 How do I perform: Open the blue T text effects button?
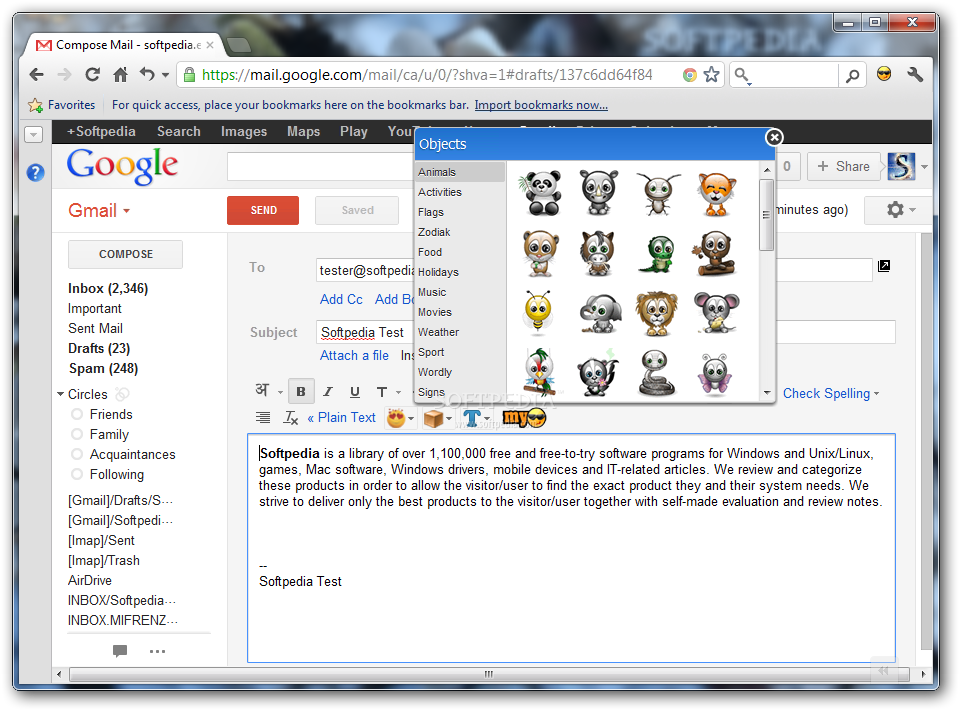coord(475,418)
